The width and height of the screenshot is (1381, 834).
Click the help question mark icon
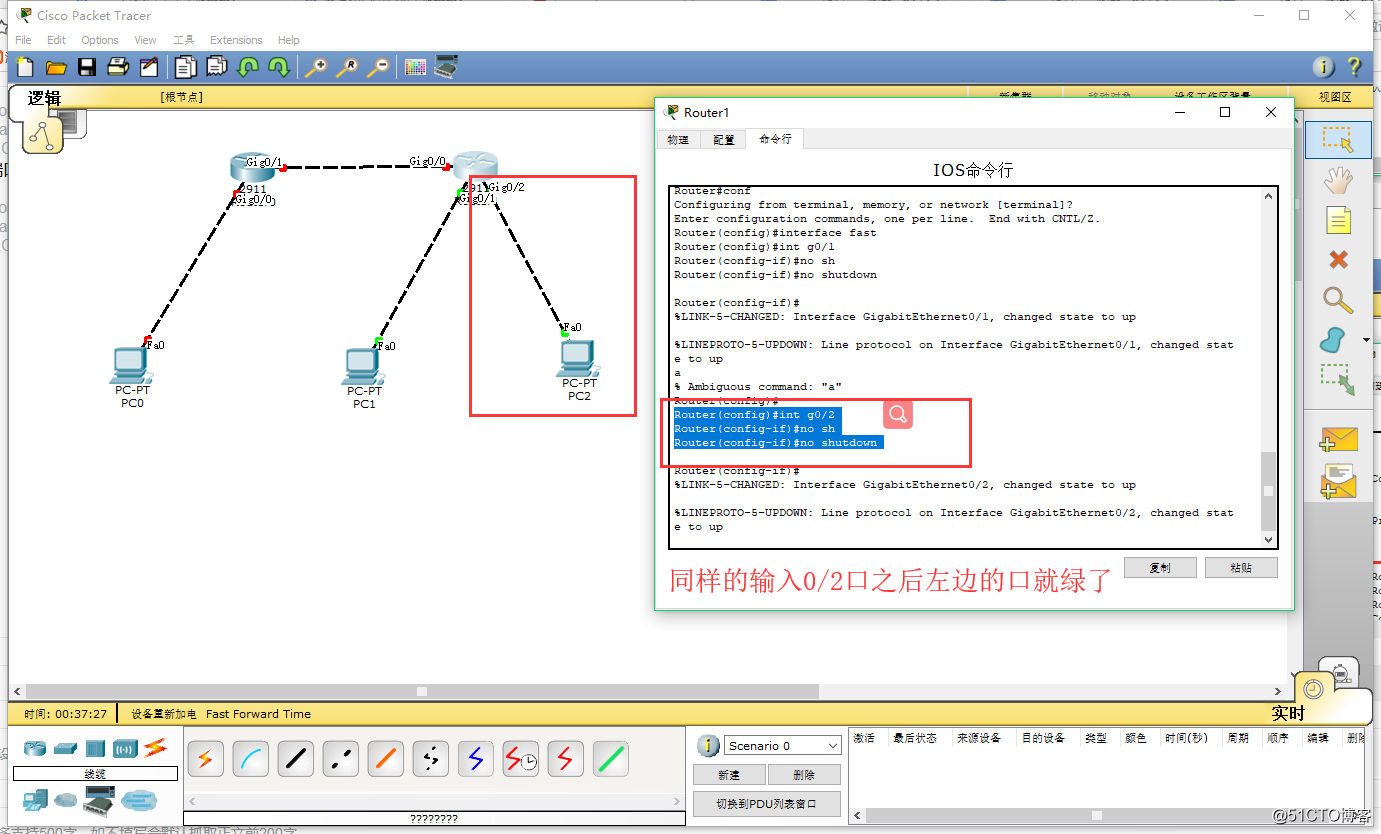pyautogui.click(x=1354, y=67)
